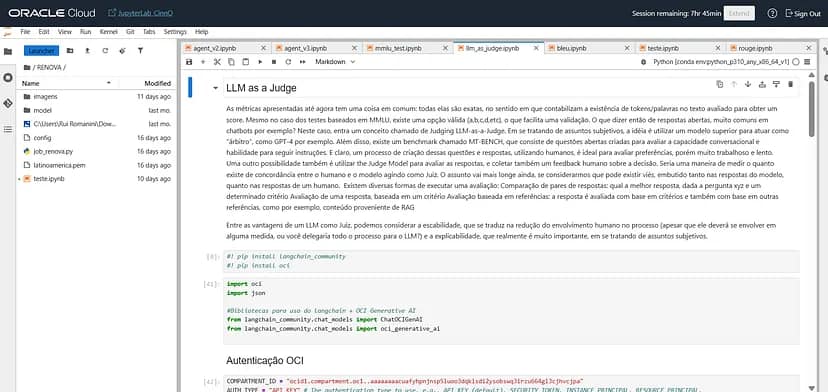Click the Extend session button
Screen dimensions: 828x392
click(739, 13)
